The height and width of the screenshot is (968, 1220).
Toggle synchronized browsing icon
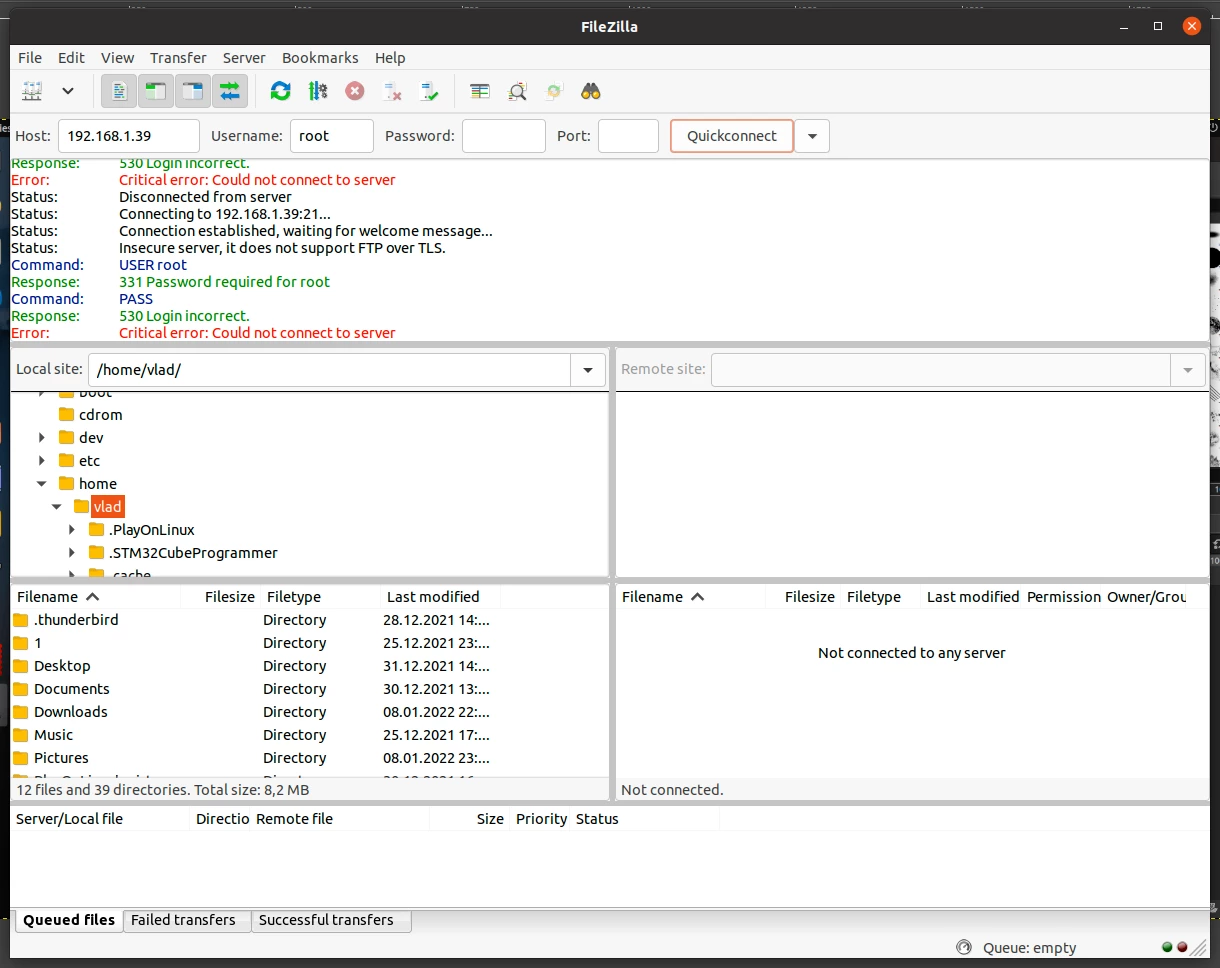click(554, 91)
